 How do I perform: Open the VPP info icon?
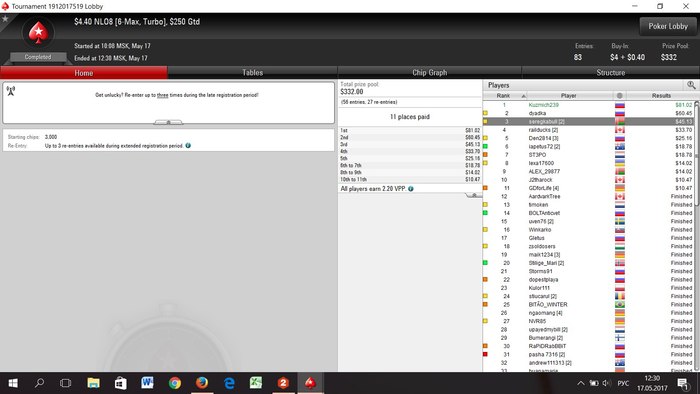(411, 189)
